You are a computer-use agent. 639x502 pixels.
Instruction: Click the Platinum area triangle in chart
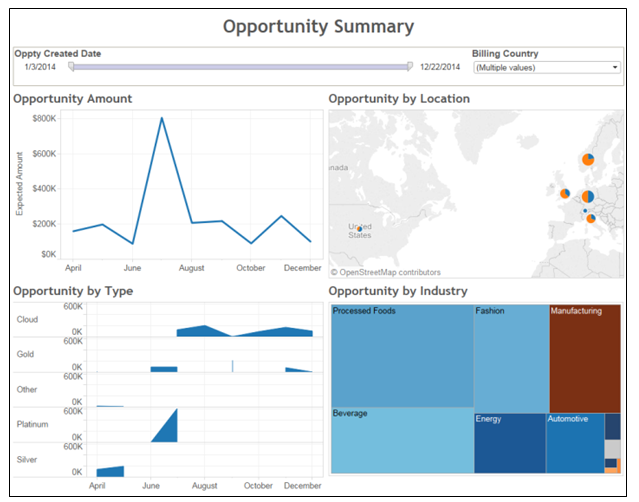tap(170, 431)
